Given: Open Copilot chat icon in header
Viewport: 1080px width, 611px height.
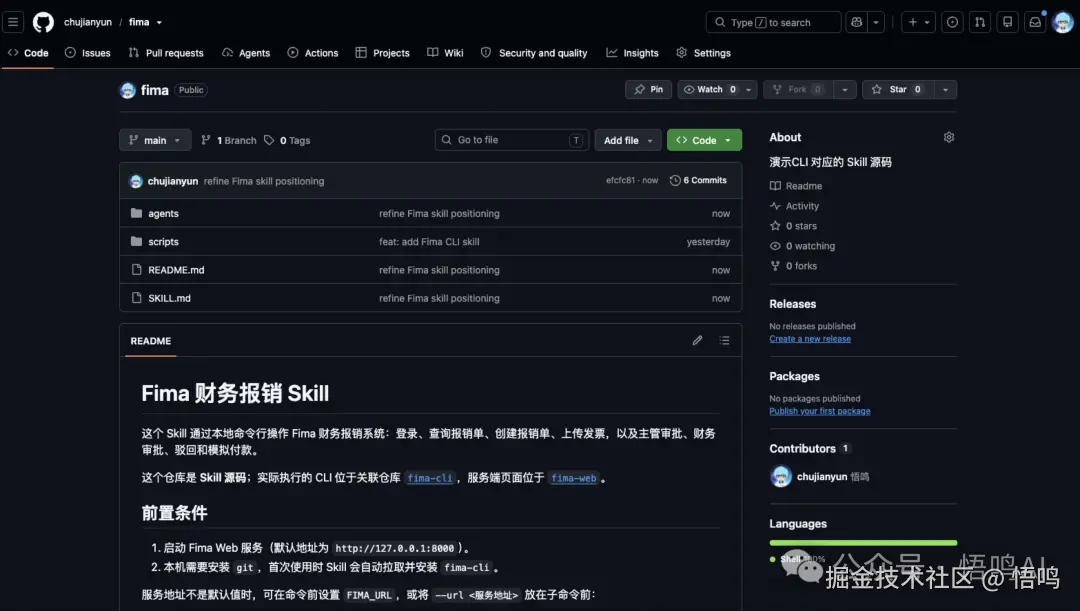Looking at the screenshot, I should coord(856,22).
